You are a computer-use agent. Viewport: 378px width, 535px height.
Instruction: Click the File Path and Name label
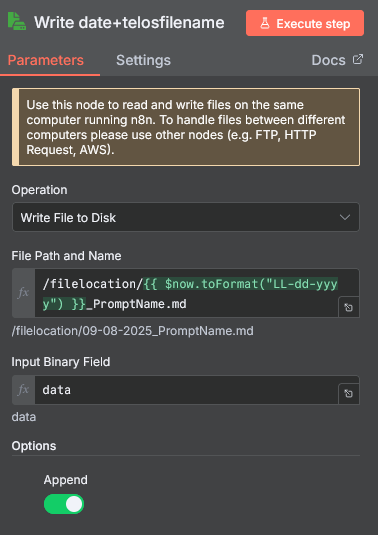coord(67,256)
